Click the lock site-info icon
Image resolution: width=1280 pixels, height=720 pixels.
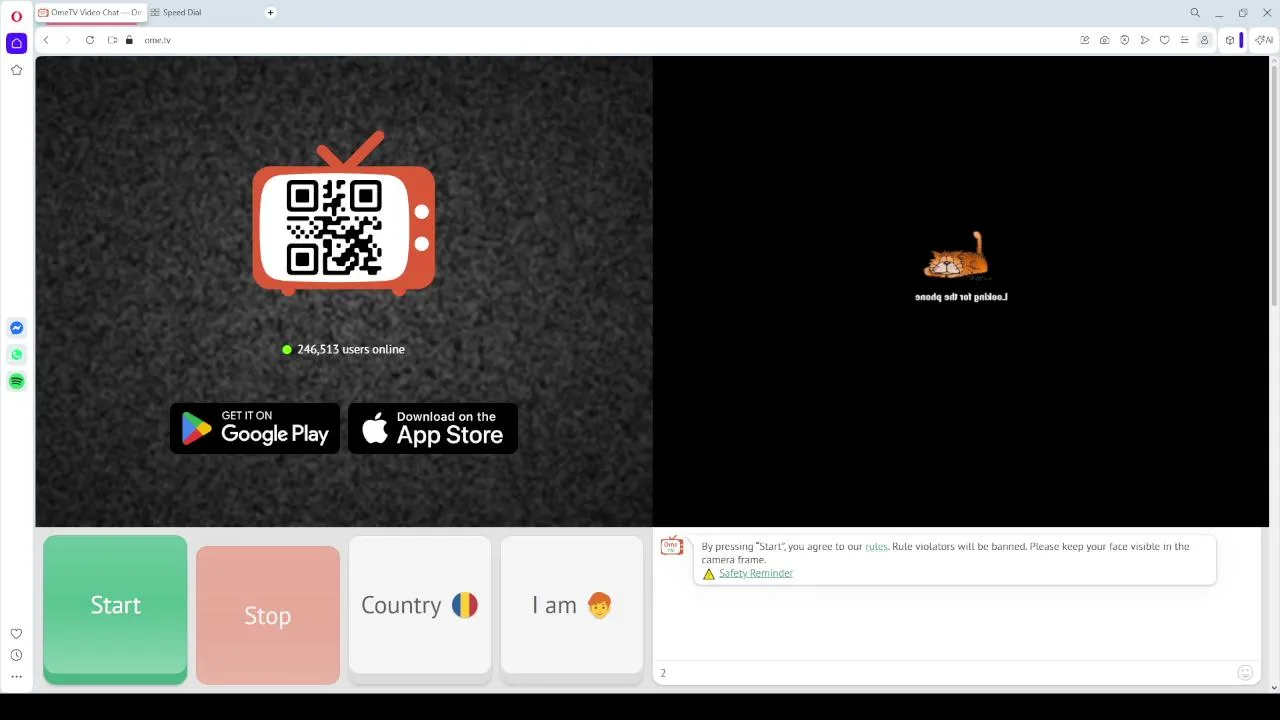click(129, 40)
